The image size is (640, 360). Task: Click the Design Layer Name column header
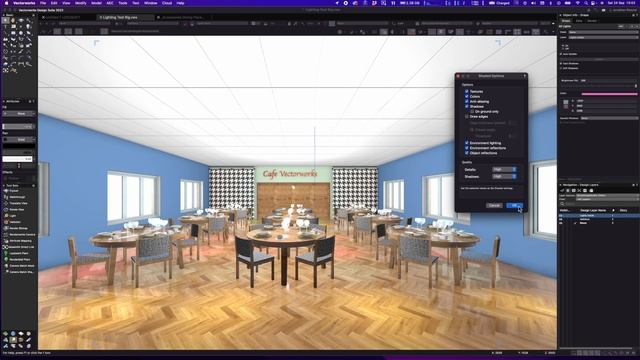tap(593, 210)
